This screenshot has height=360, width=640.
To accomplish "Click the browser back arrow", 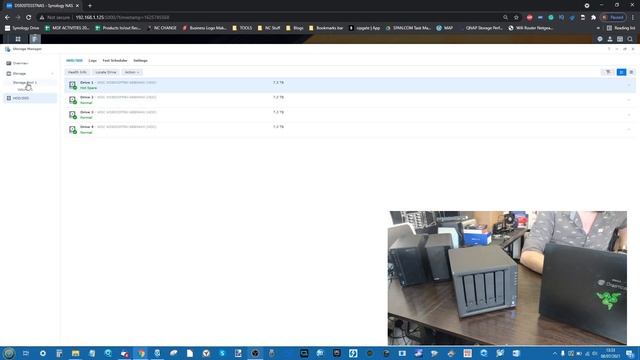I will (x=7, y=18).
